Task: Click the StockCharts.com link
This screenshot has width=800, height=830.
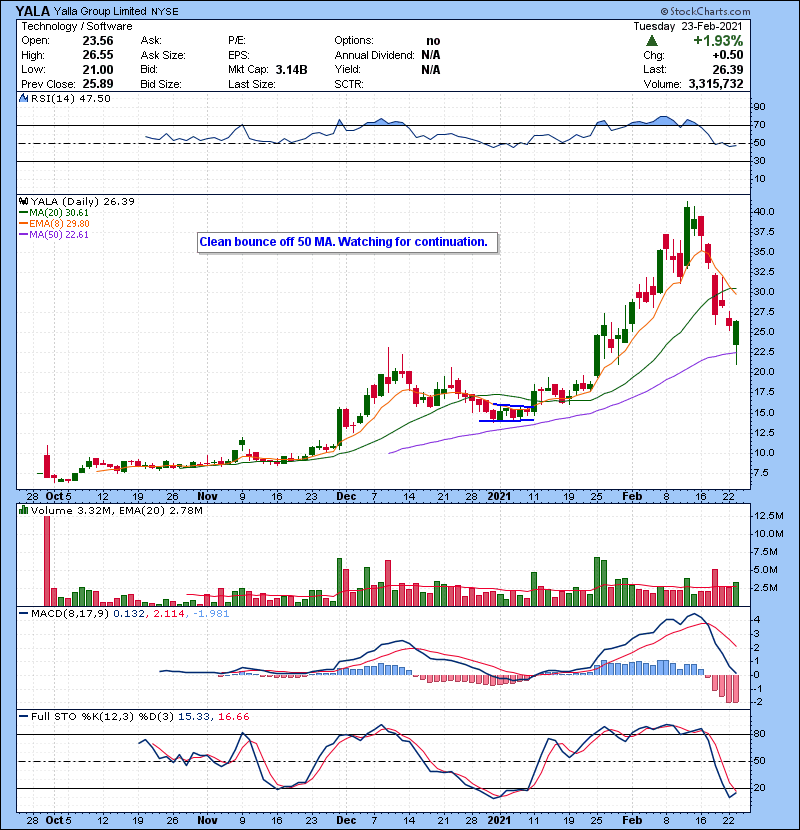Action: point(705,11)
